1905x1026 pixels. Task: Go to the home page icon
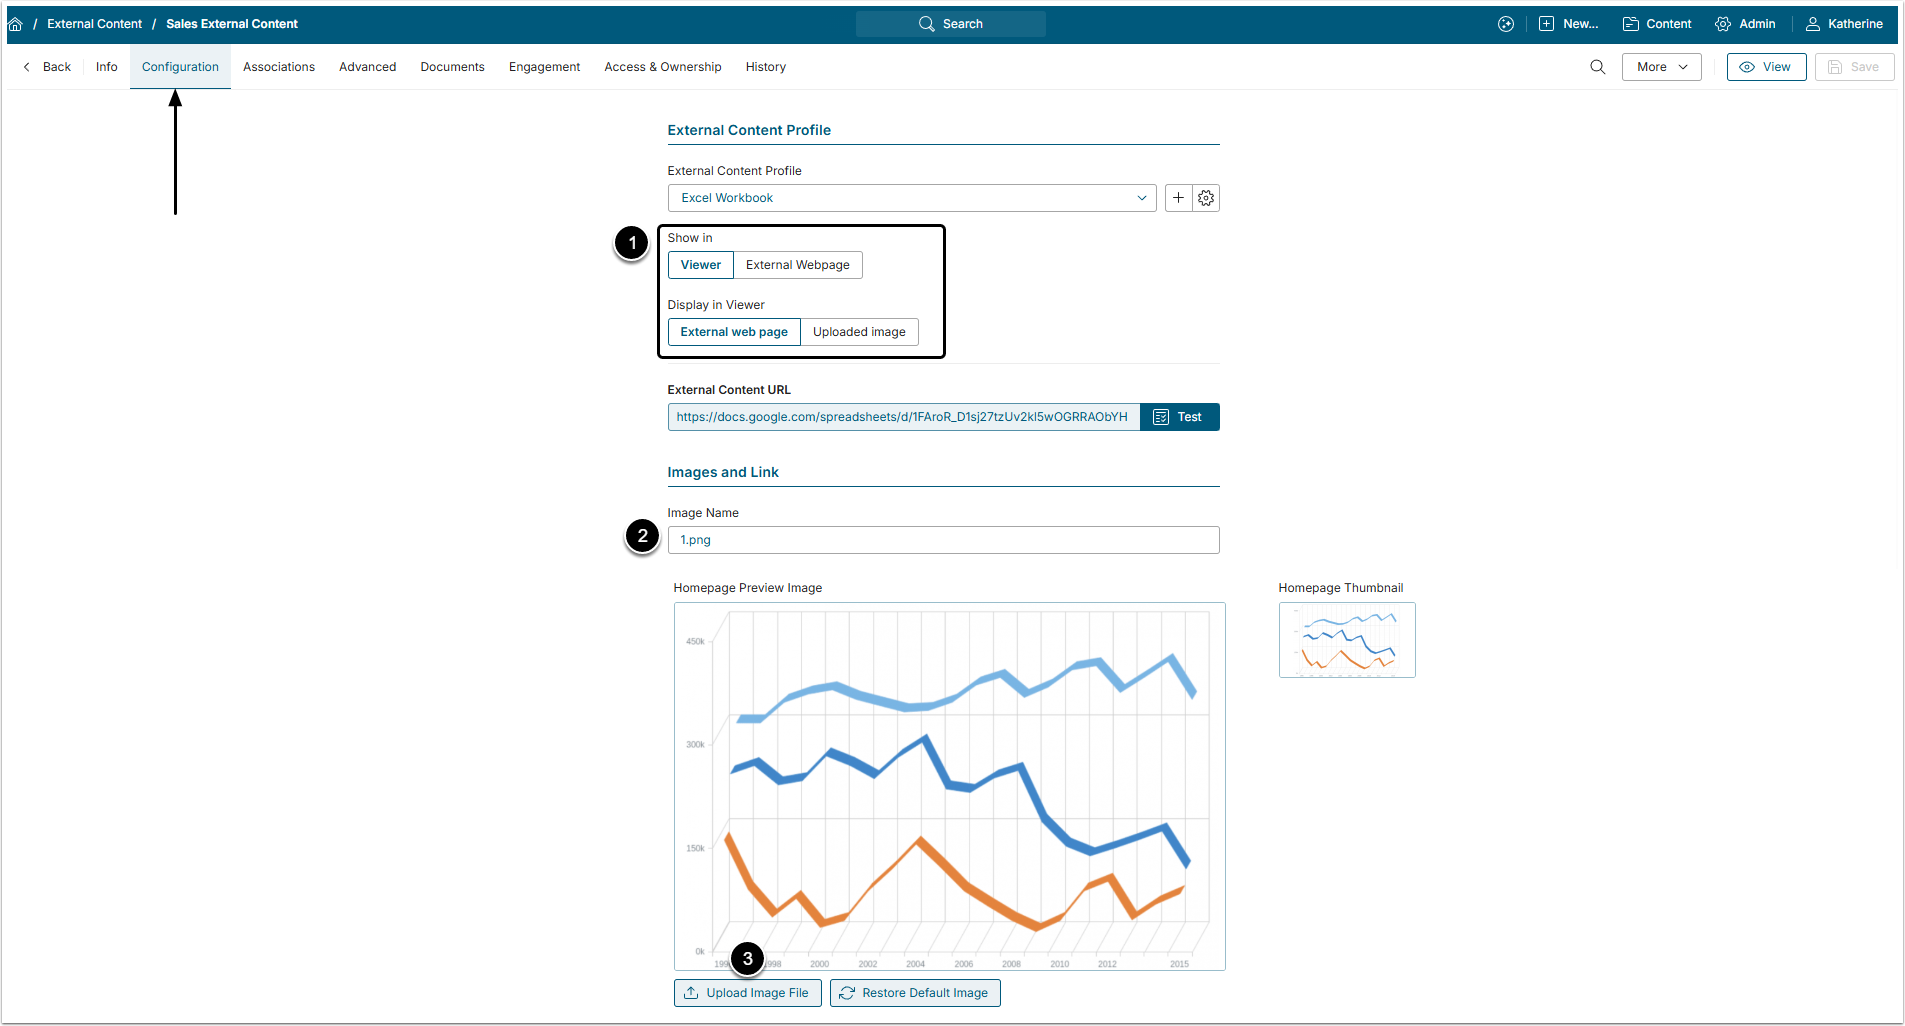[15, 24]
